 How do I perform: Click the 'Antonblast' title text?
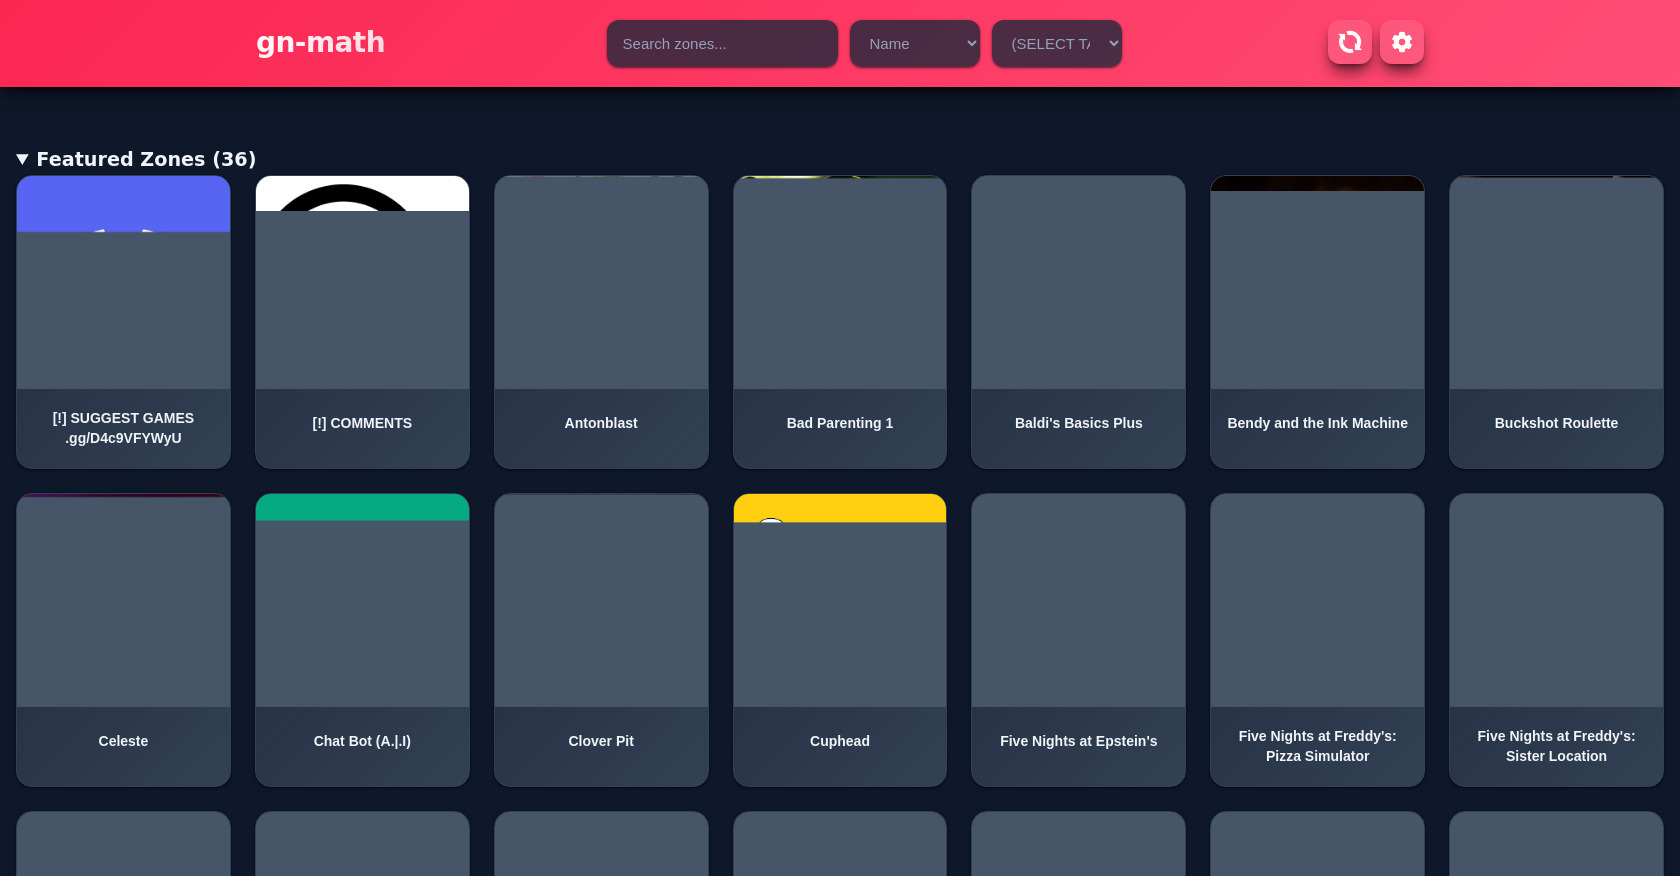pos(601,423)
